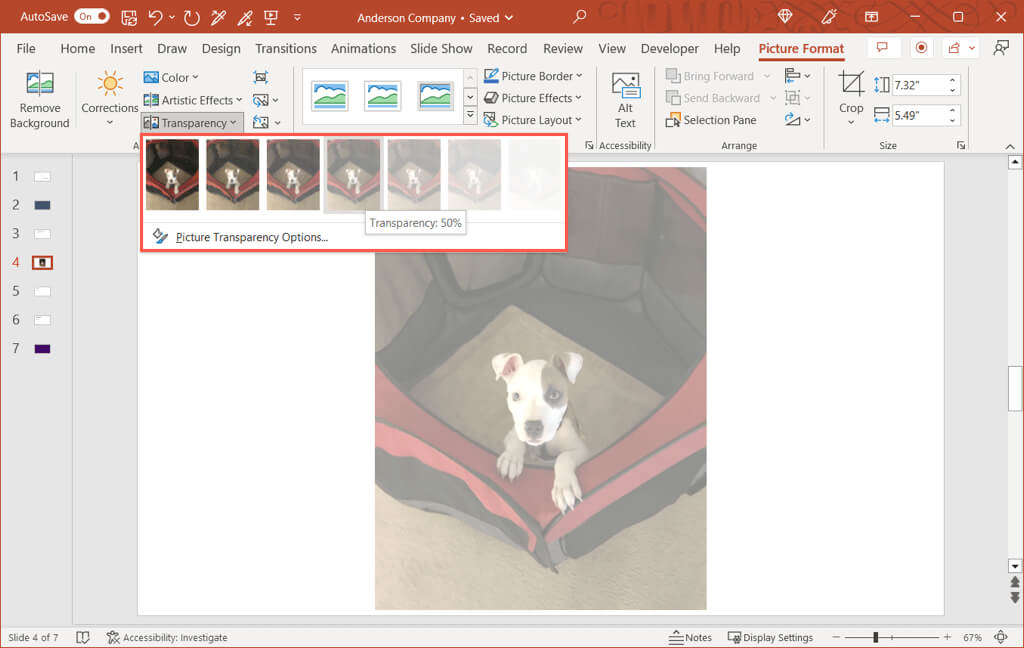
Task: Open Ribbon Display Options icon
Action: [871, 17]
